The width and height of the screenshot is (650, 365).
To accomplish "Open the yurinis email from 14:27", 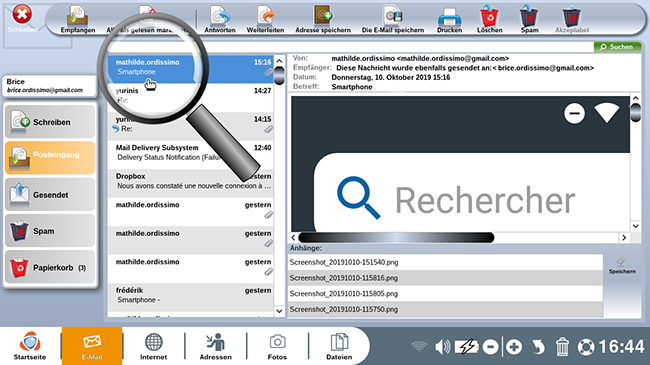I will (191, 97).
